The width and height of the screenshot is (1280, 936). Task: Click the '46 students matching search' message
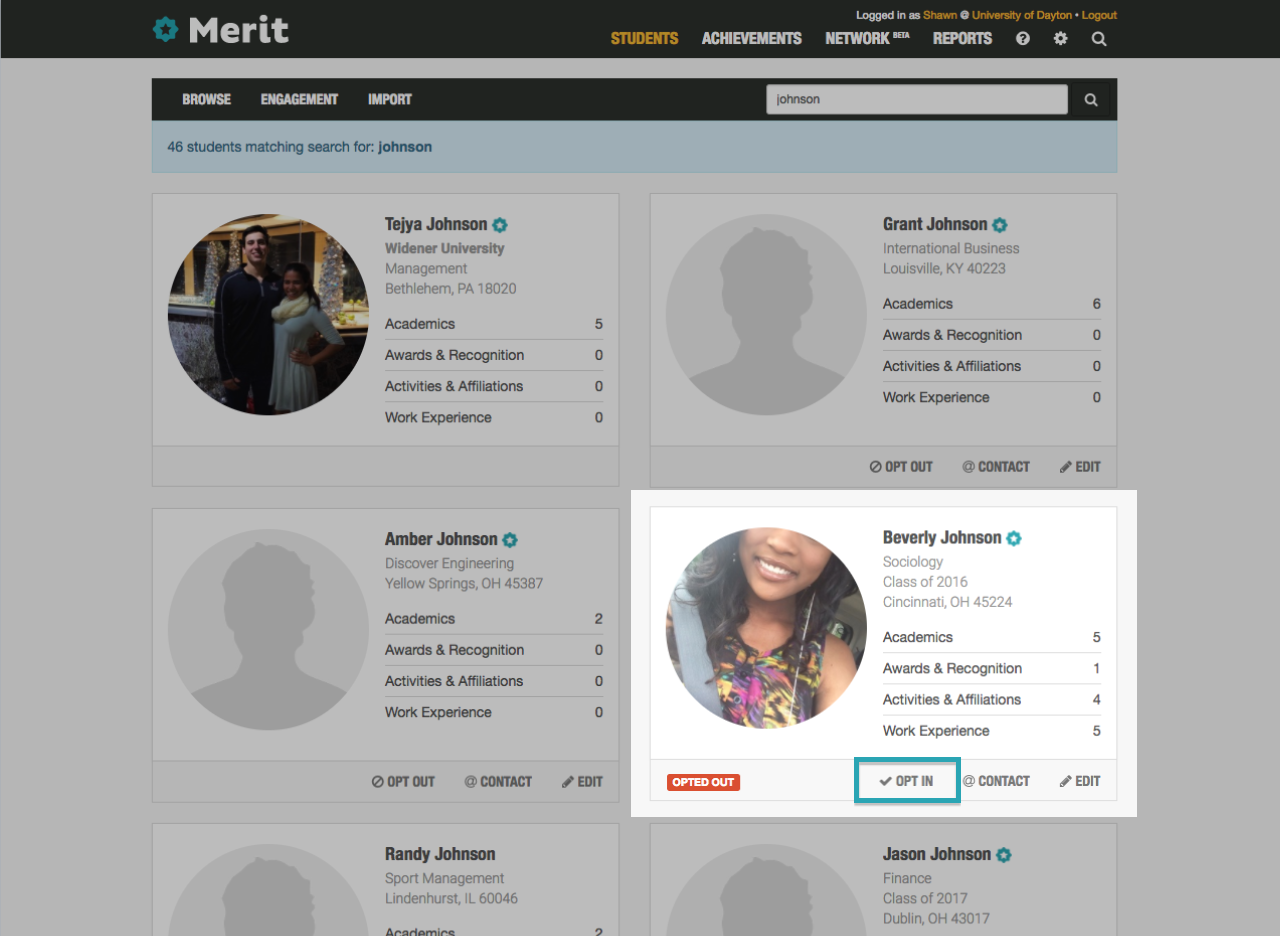[x=300, y=147]
